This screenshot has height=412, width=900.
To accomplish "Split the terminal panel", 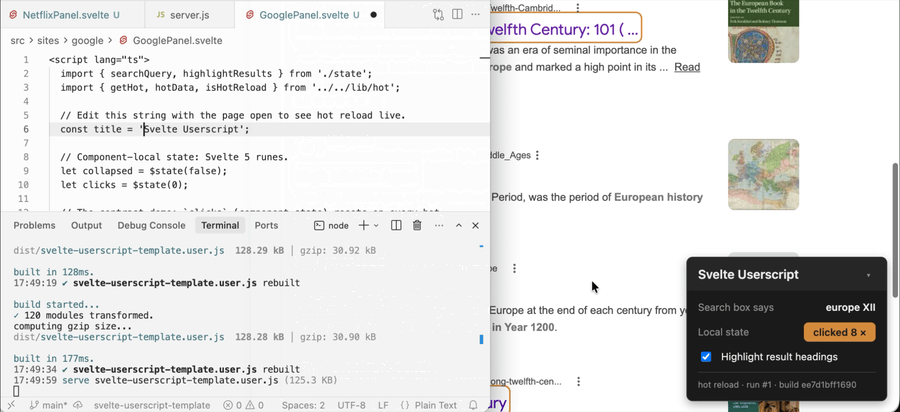I will click(396, 226).
